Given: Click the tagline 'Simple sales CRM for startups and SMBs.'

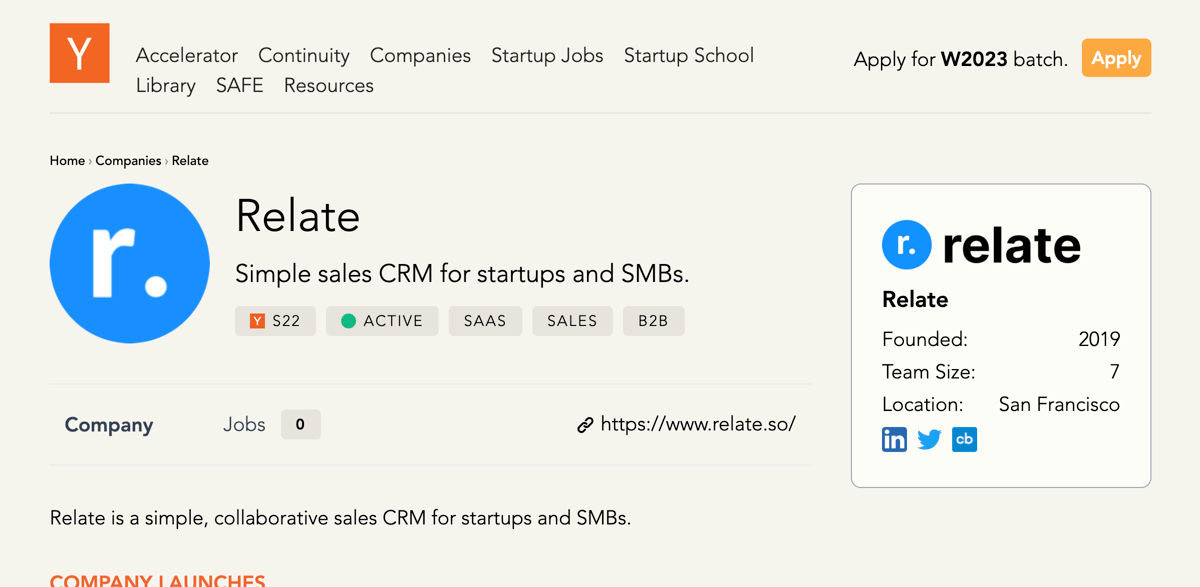Looking at the screenshot, I should (x=462, y=273).
